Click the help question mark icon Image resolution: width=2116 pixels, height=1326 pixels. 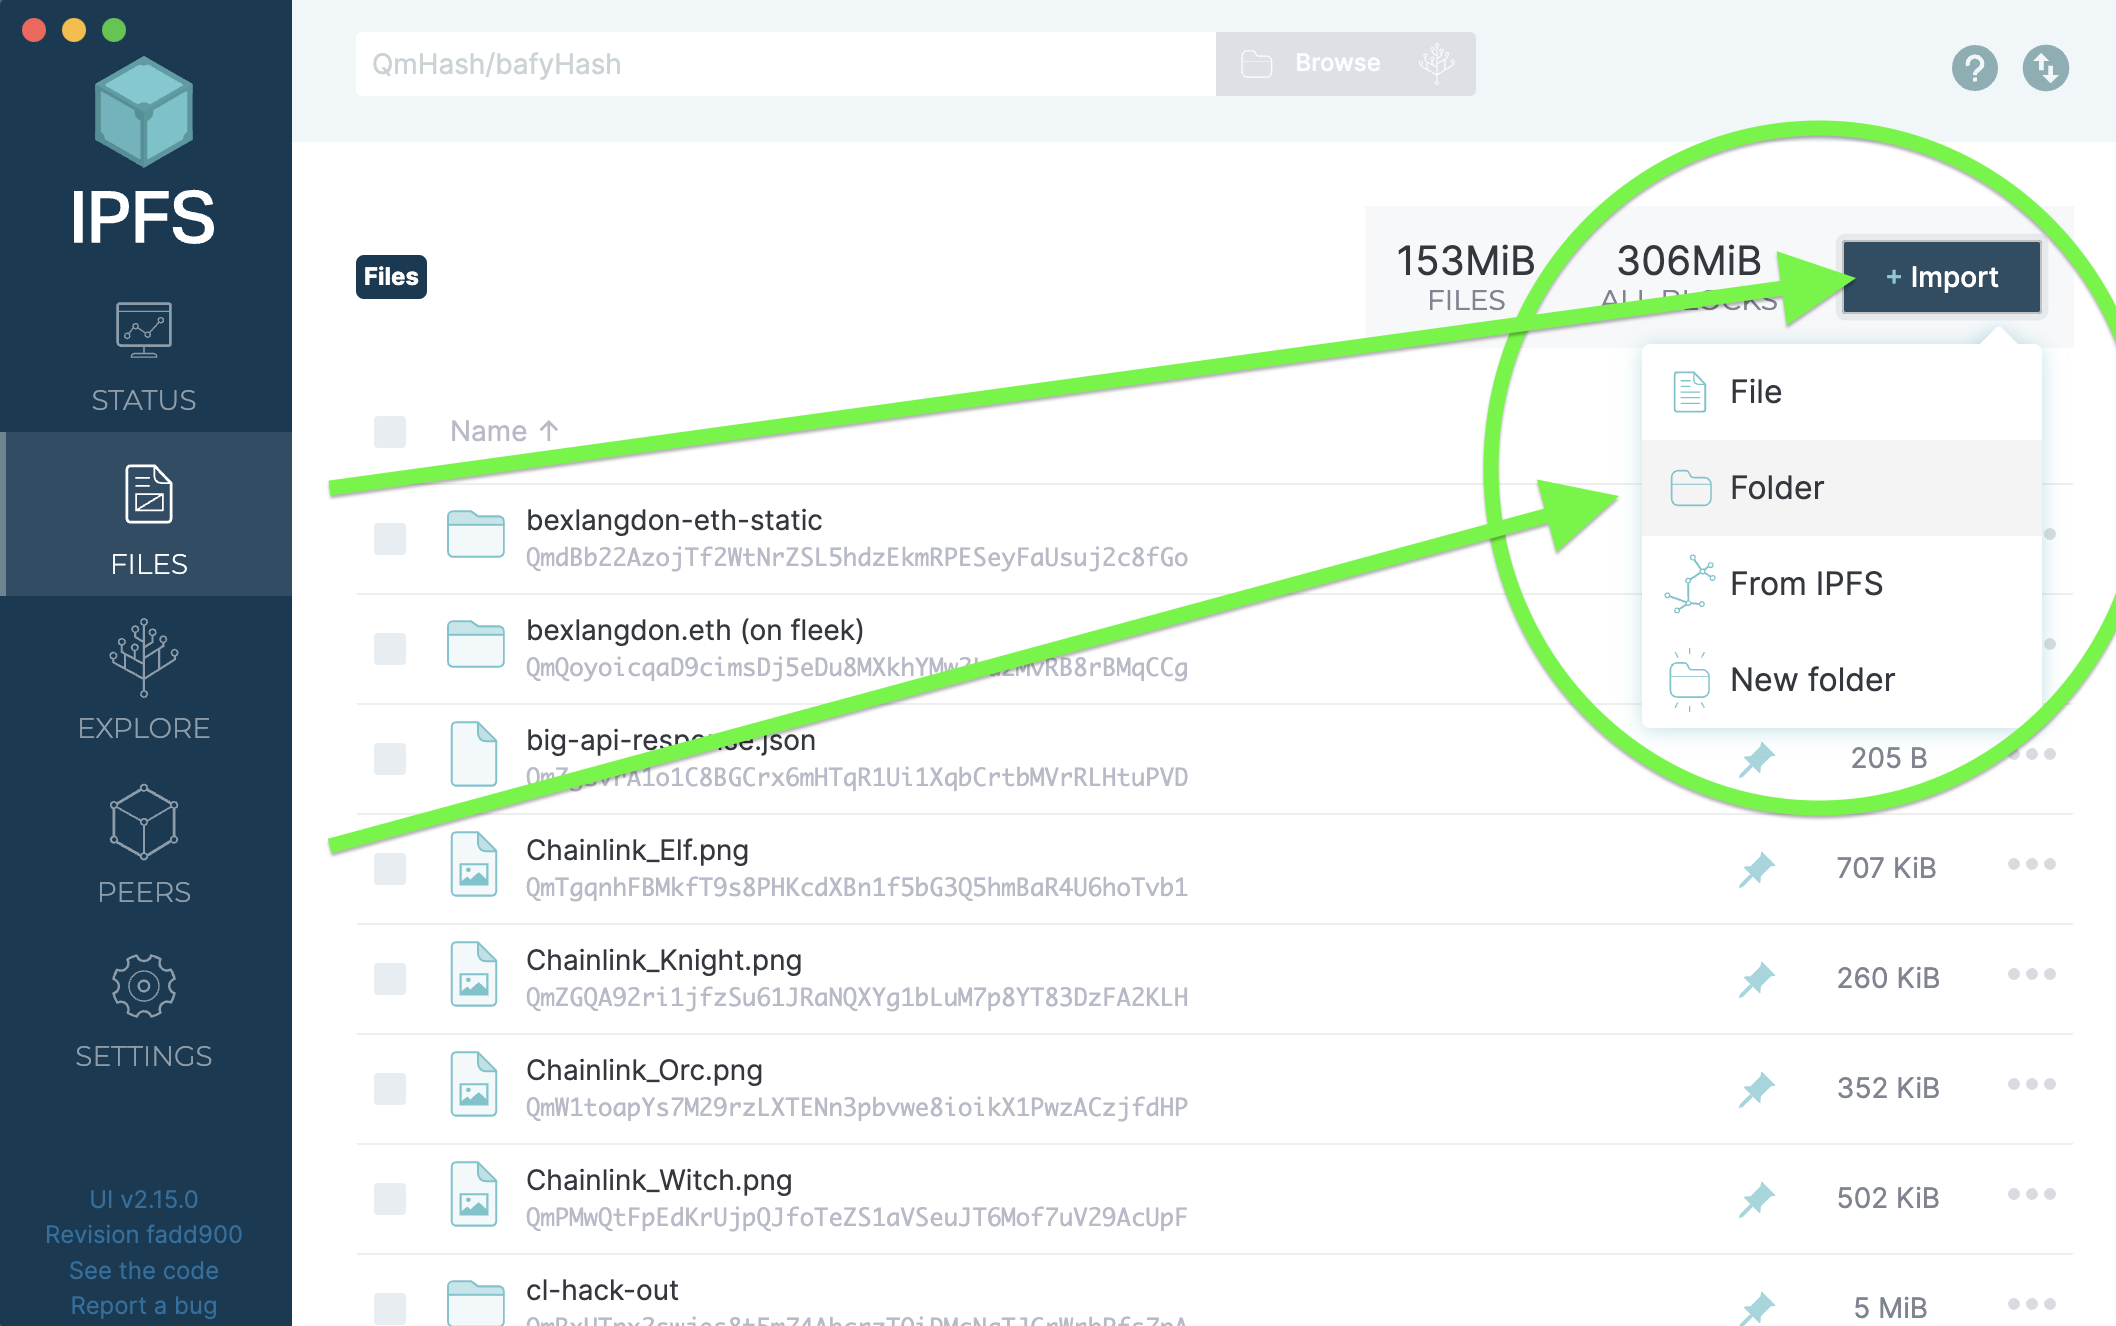1974,68
